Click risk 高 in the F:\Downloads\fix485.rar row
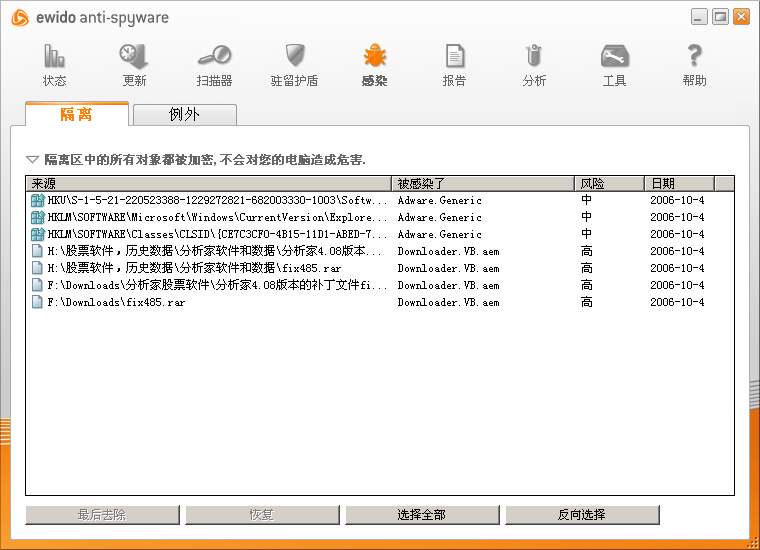This screenshot has width=760, height=550. (586, 302)
